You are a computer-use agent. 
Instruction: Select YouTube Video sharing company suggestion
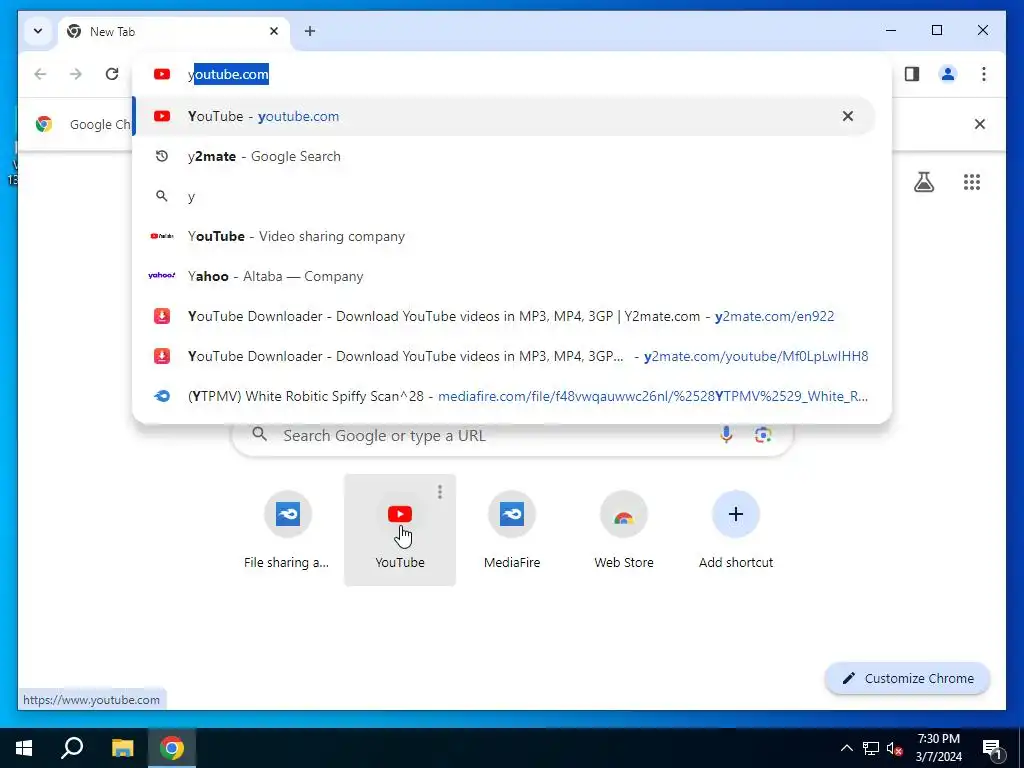(504, 236)
